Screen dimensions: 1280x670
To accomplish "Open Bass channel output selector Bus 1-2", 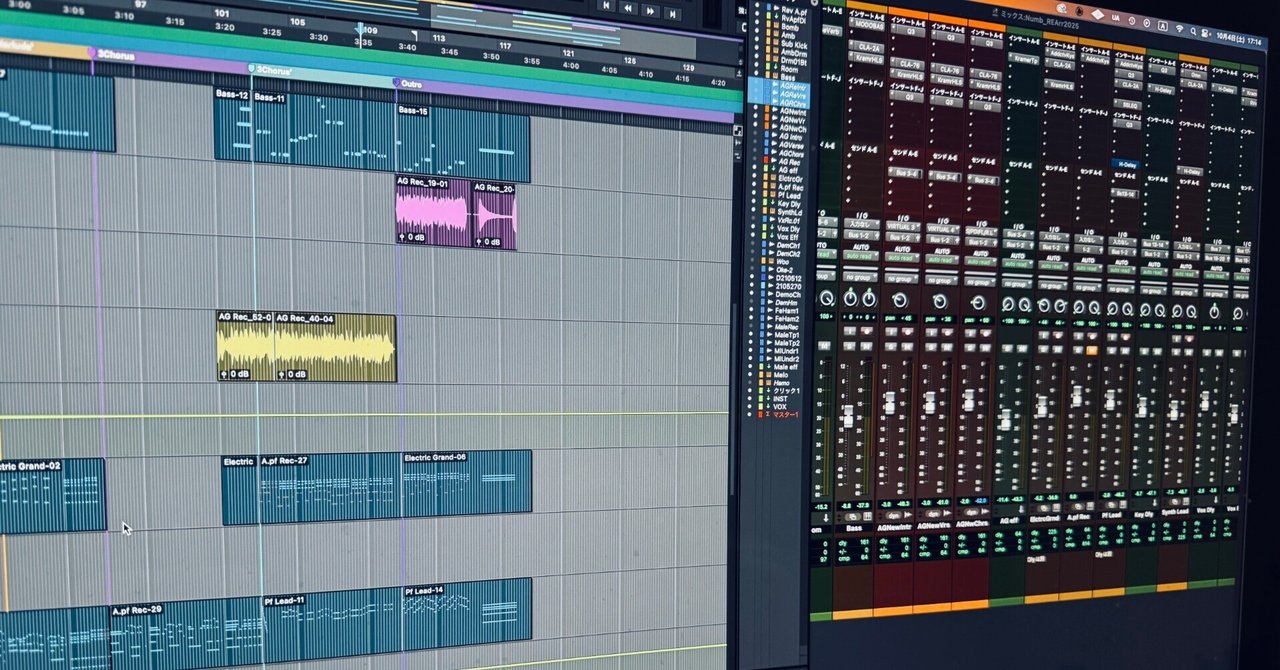I will [x=861, y=235].
